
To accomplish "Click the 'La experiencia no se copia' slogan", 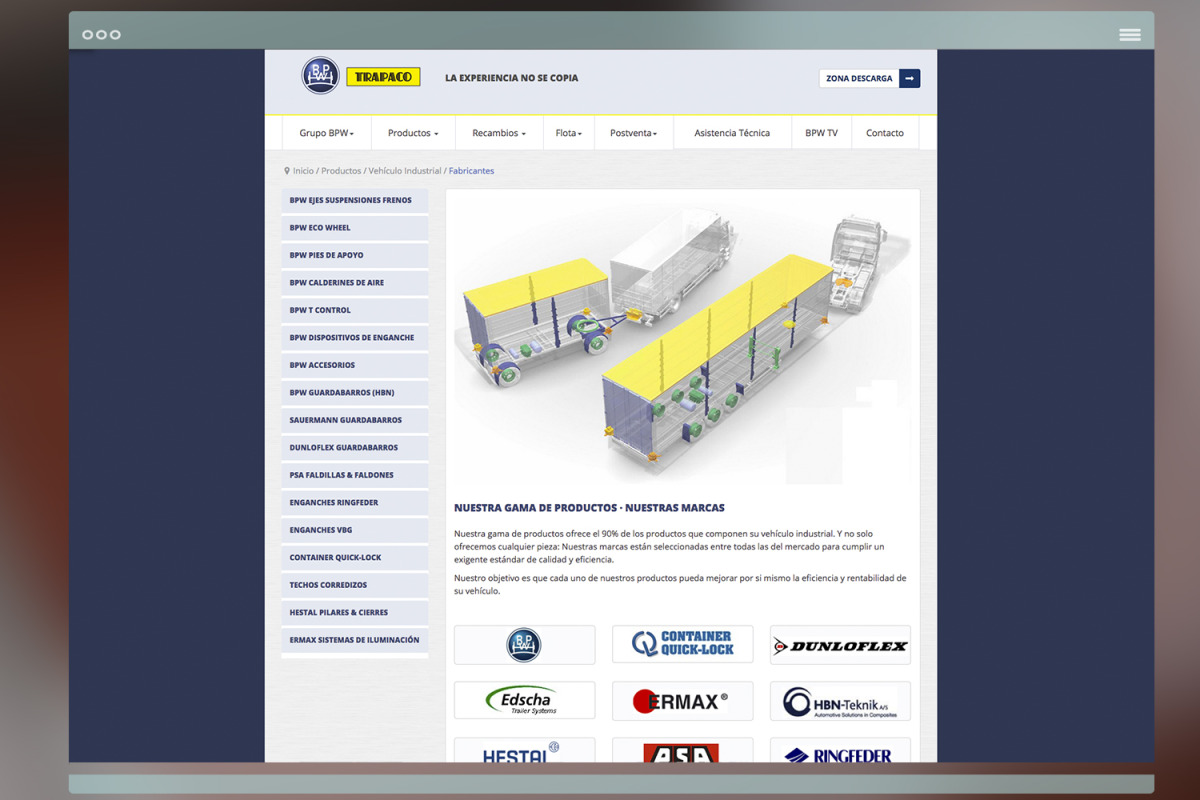I will point(511,78).
